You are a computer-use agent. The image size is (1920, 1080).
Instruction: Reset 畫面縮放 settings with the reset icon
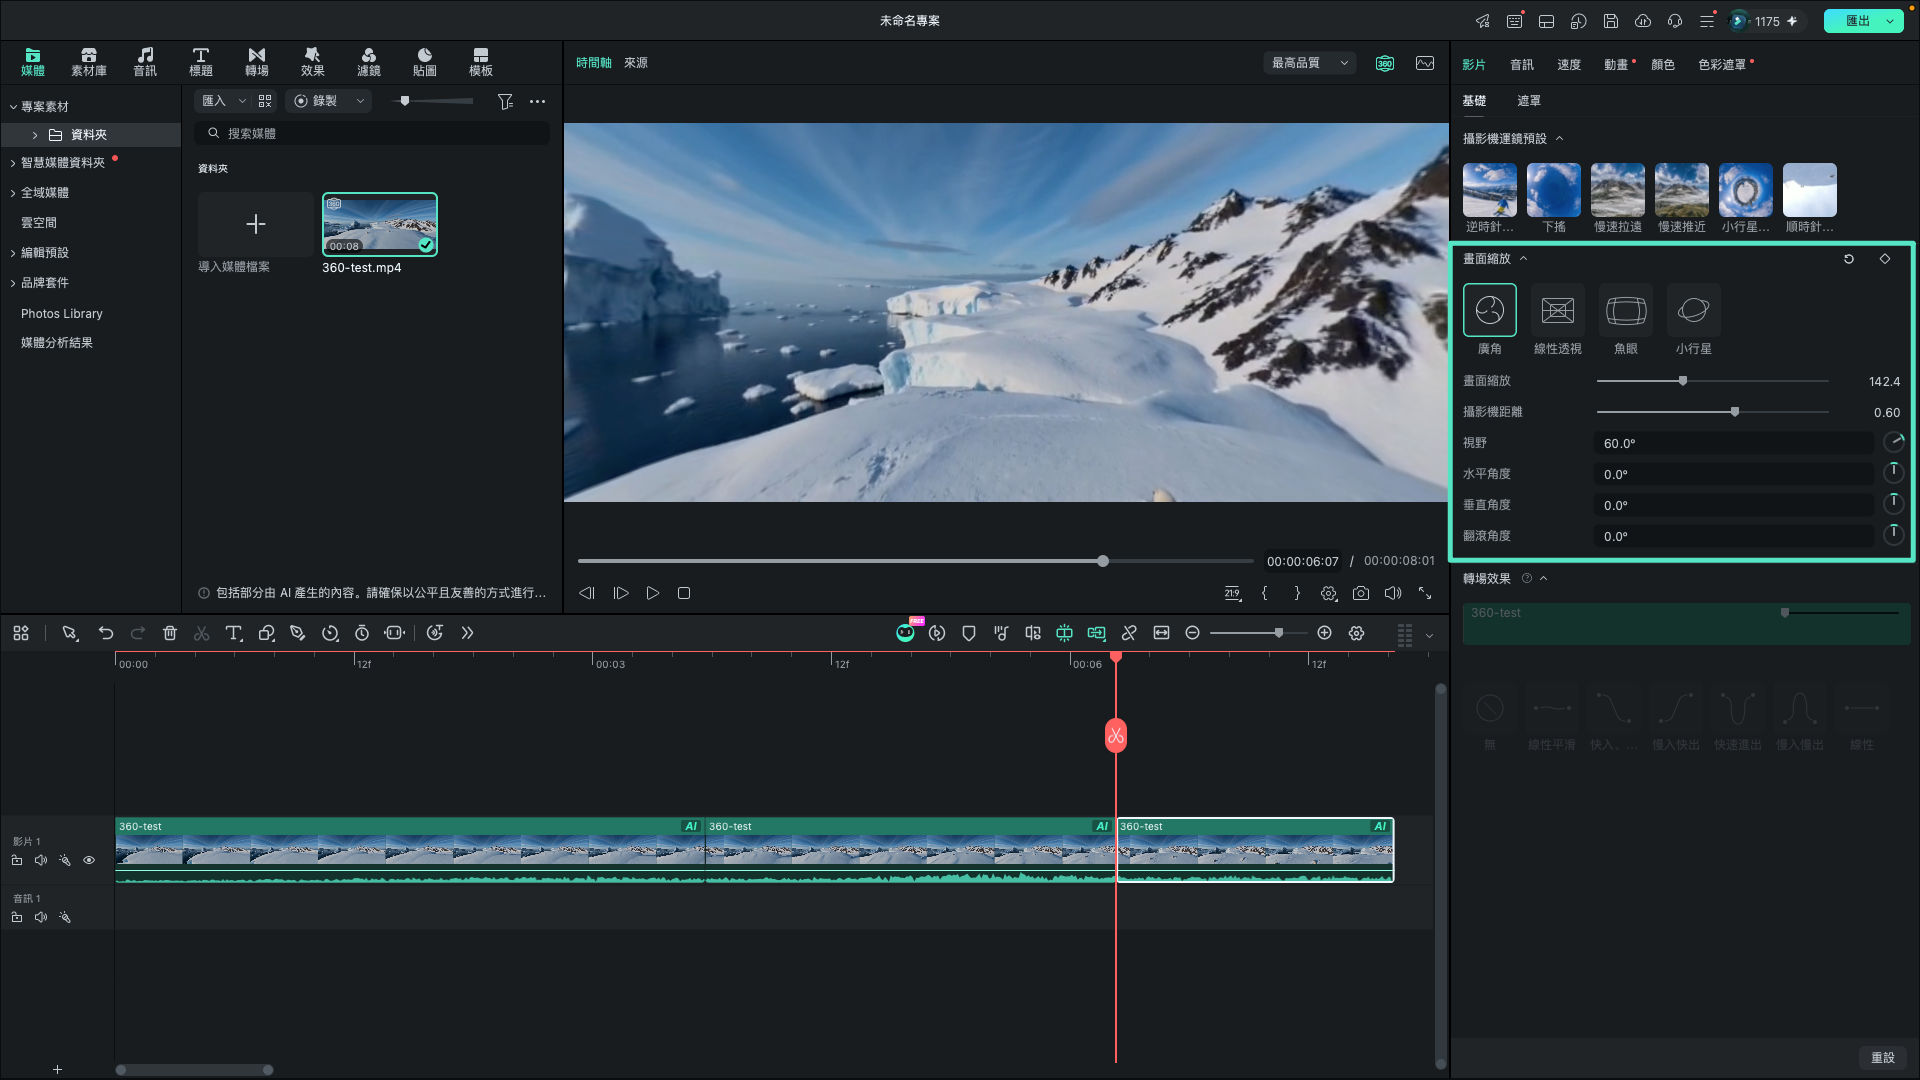(1849, 259)
